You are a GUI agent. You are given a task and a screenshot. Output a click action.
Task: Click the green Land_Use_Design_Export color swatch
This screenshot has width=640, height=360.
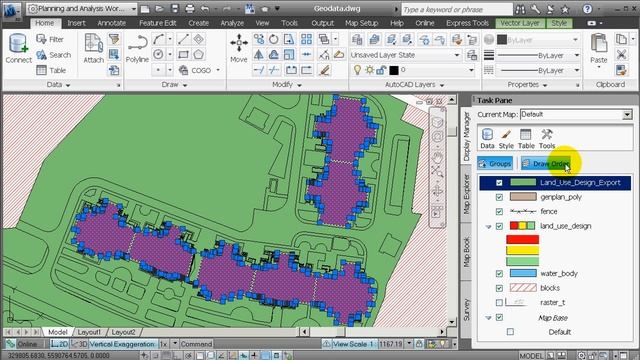click(523, 182)
